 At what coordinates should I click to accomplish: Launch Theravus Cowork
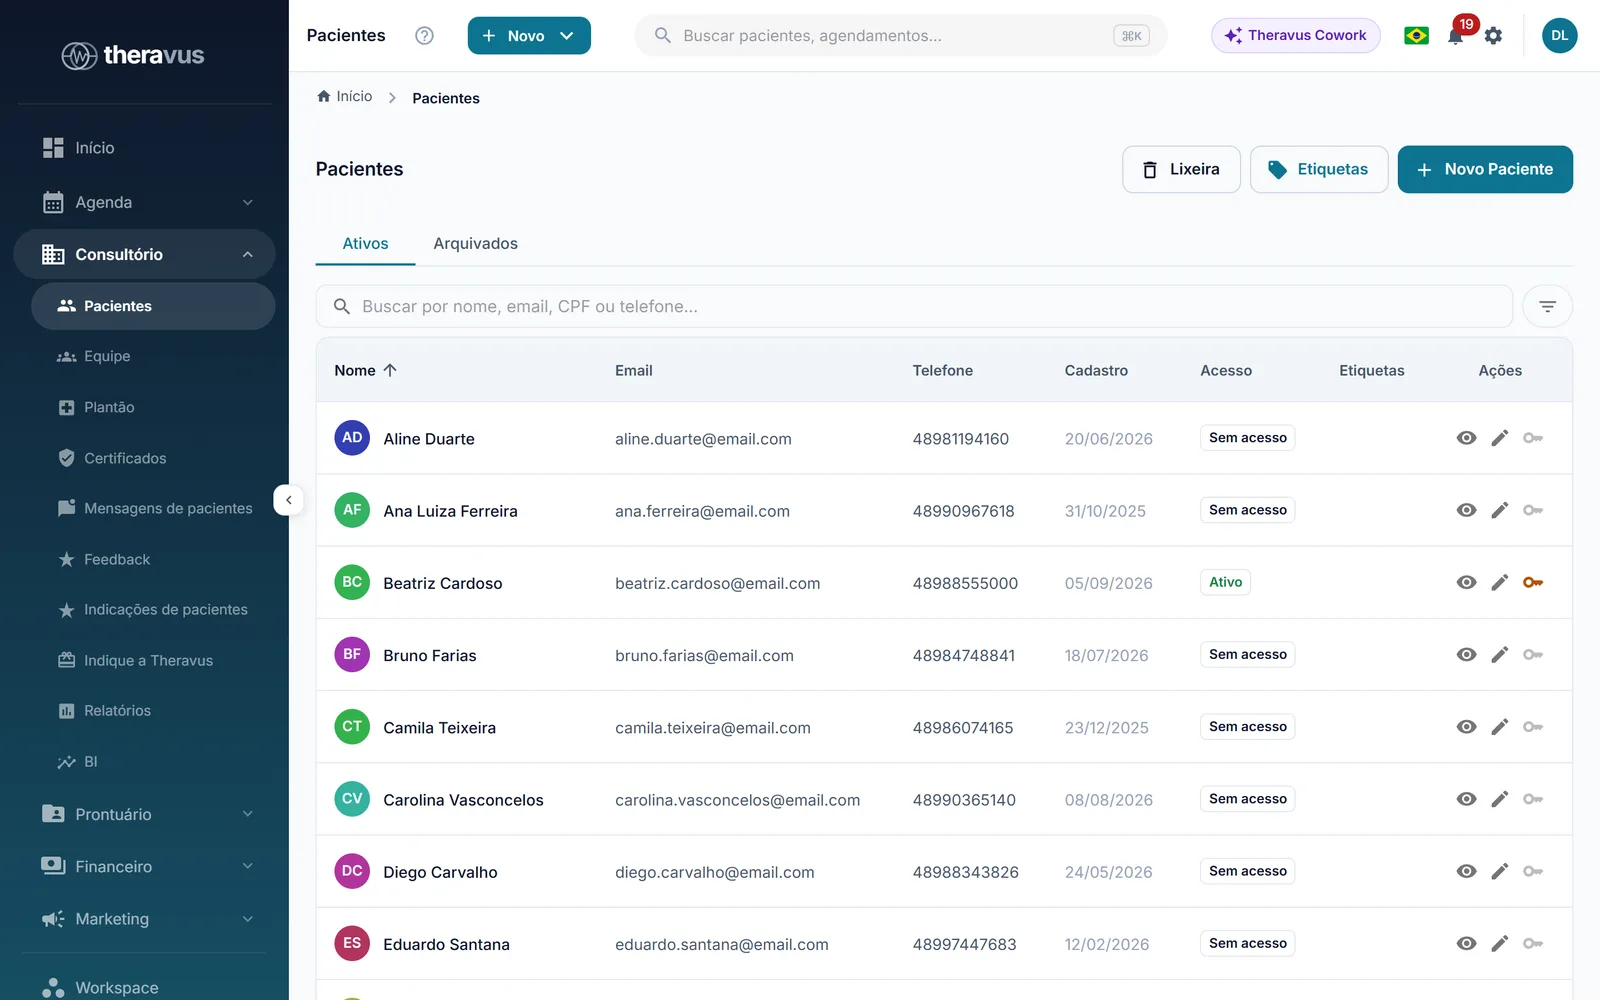tap(1296, 36)
